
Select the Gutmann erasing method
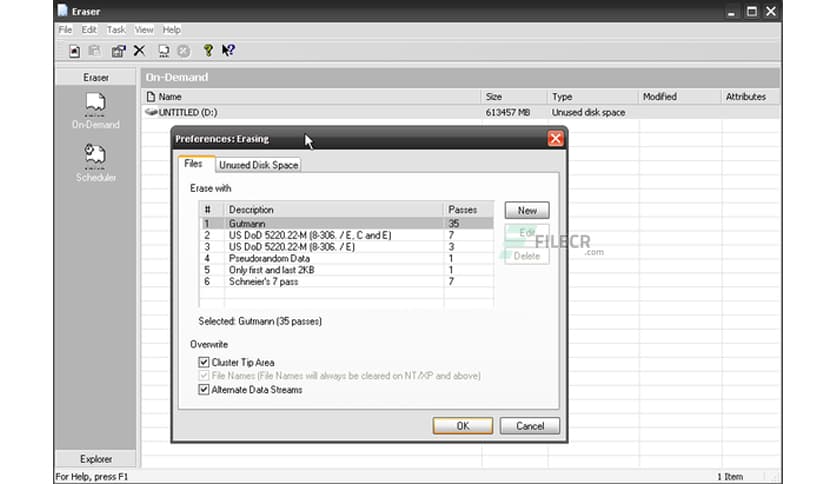(x=347, y=223)
